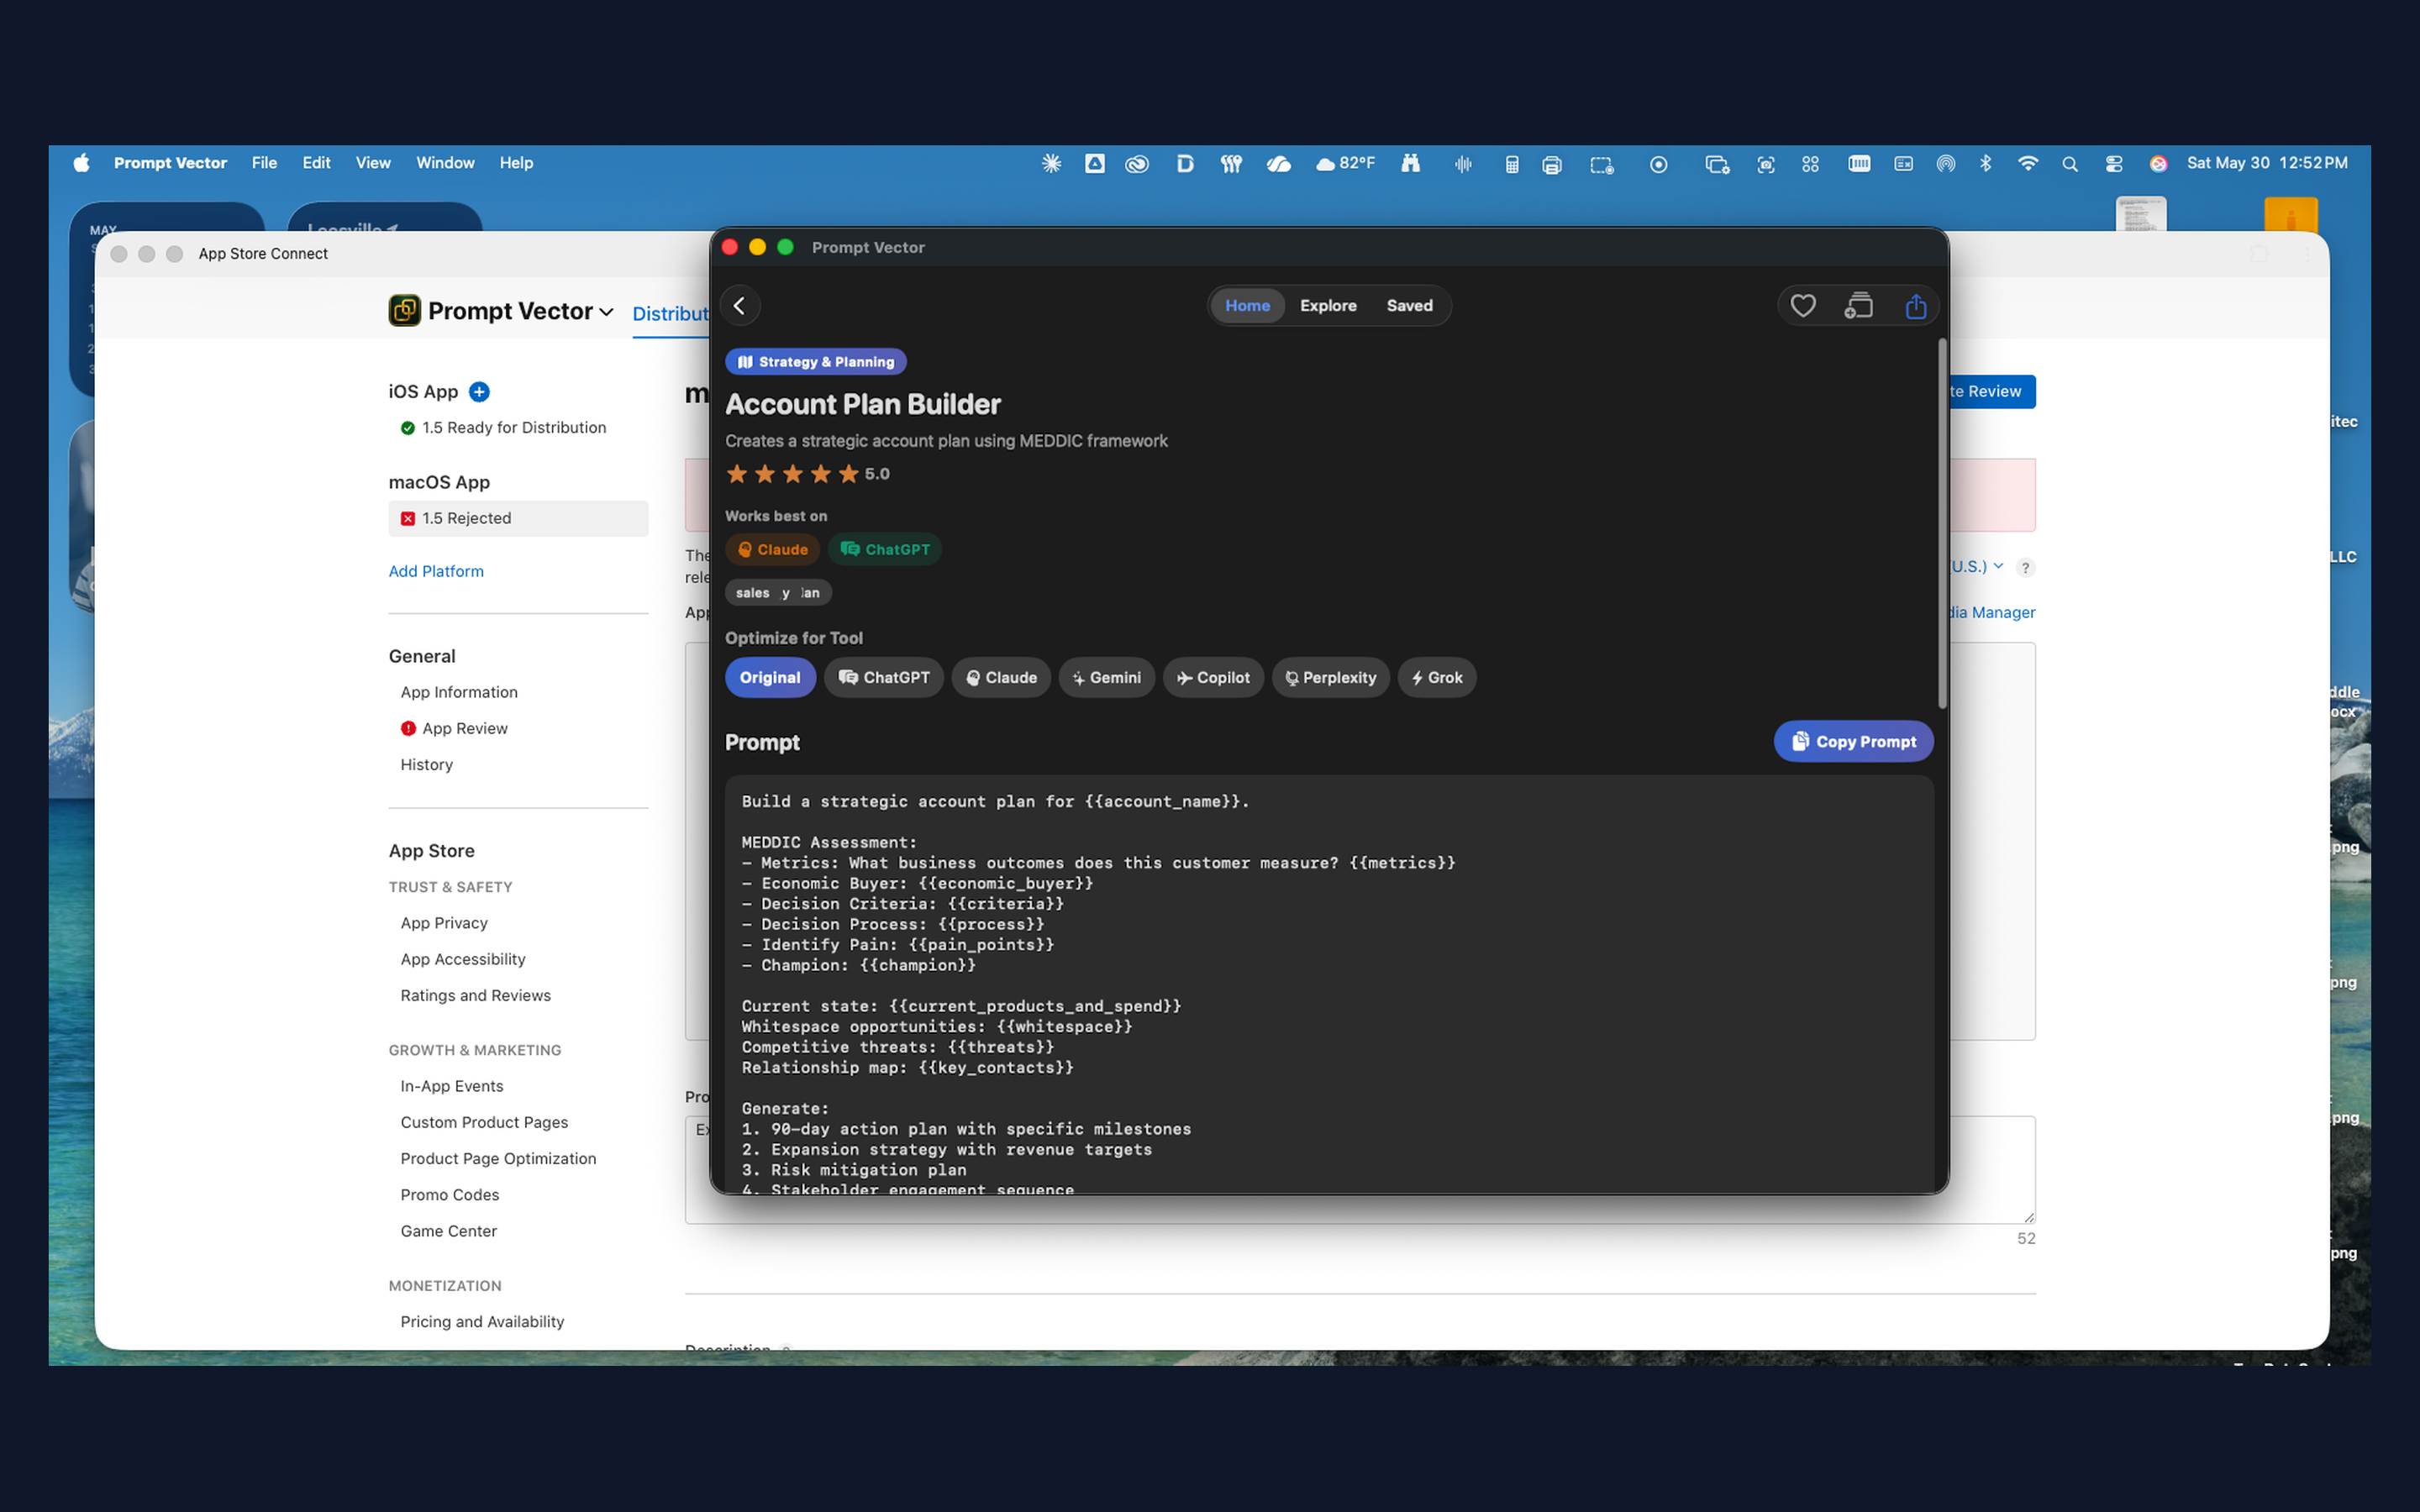Open App Privacy in the sidebar

point(444,923)
